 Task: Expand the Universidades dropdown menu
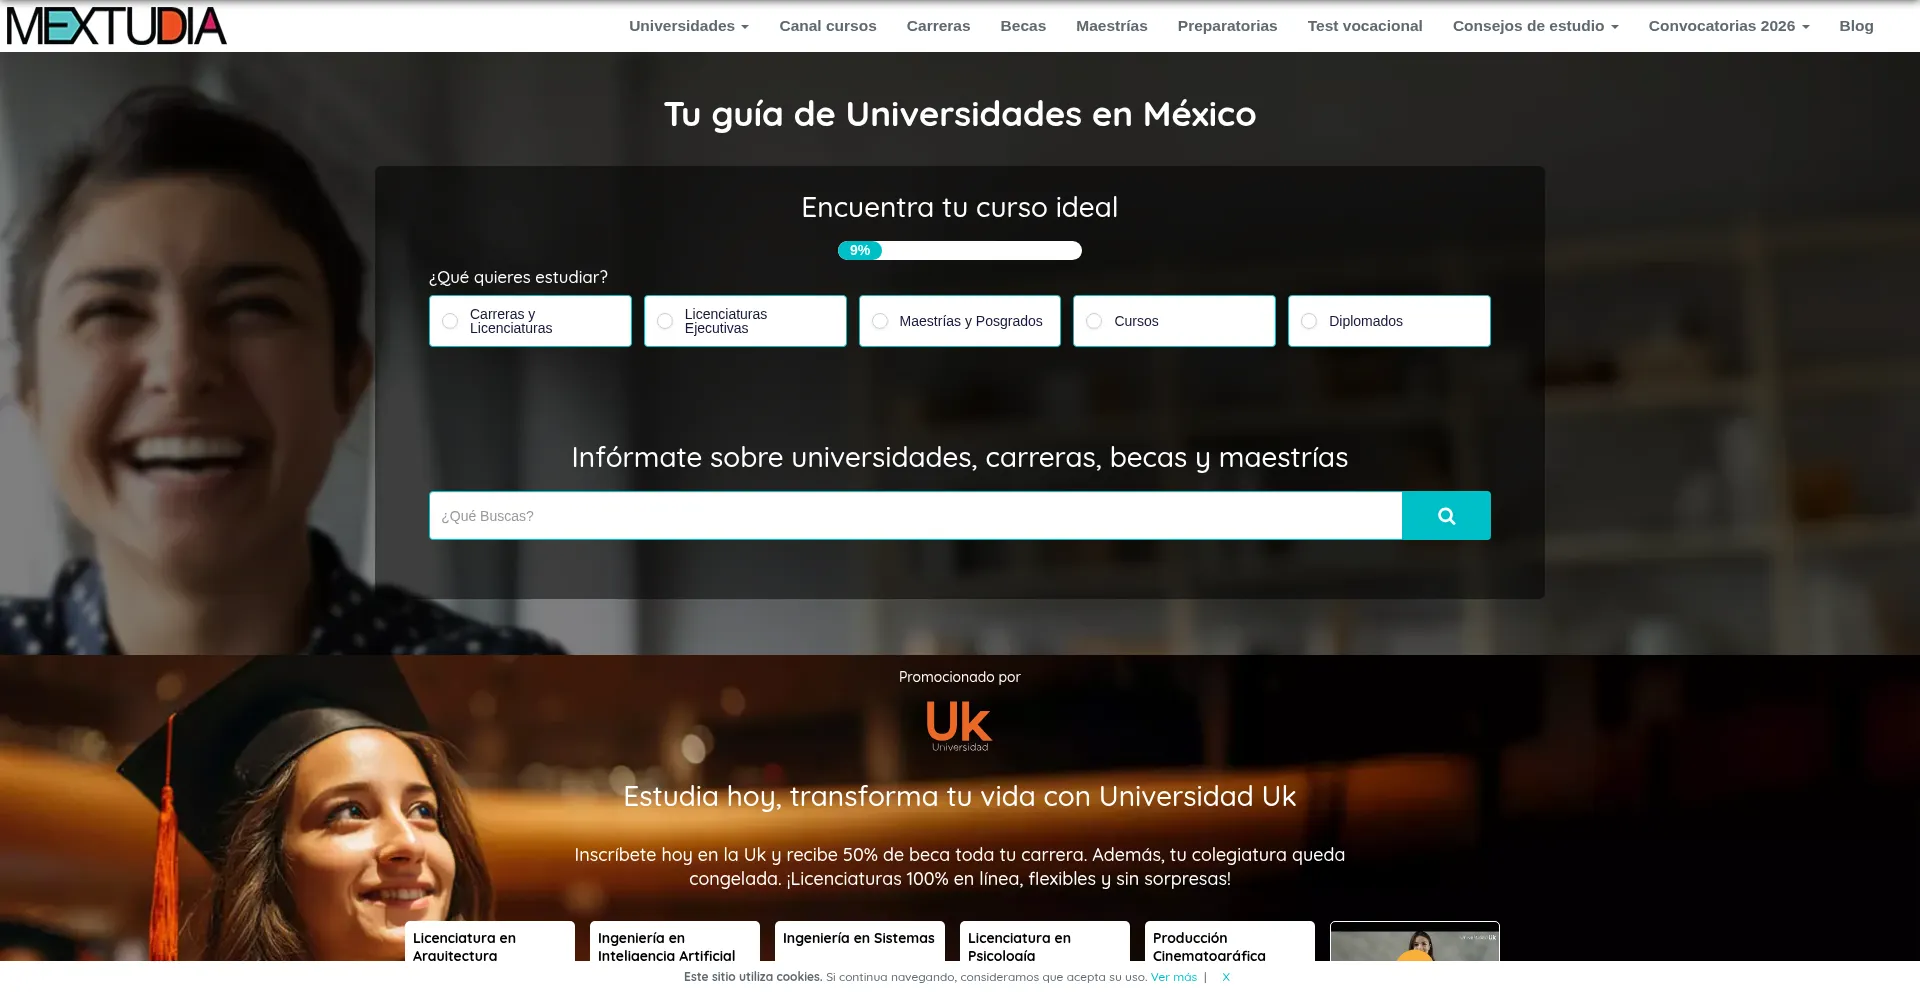689,26
